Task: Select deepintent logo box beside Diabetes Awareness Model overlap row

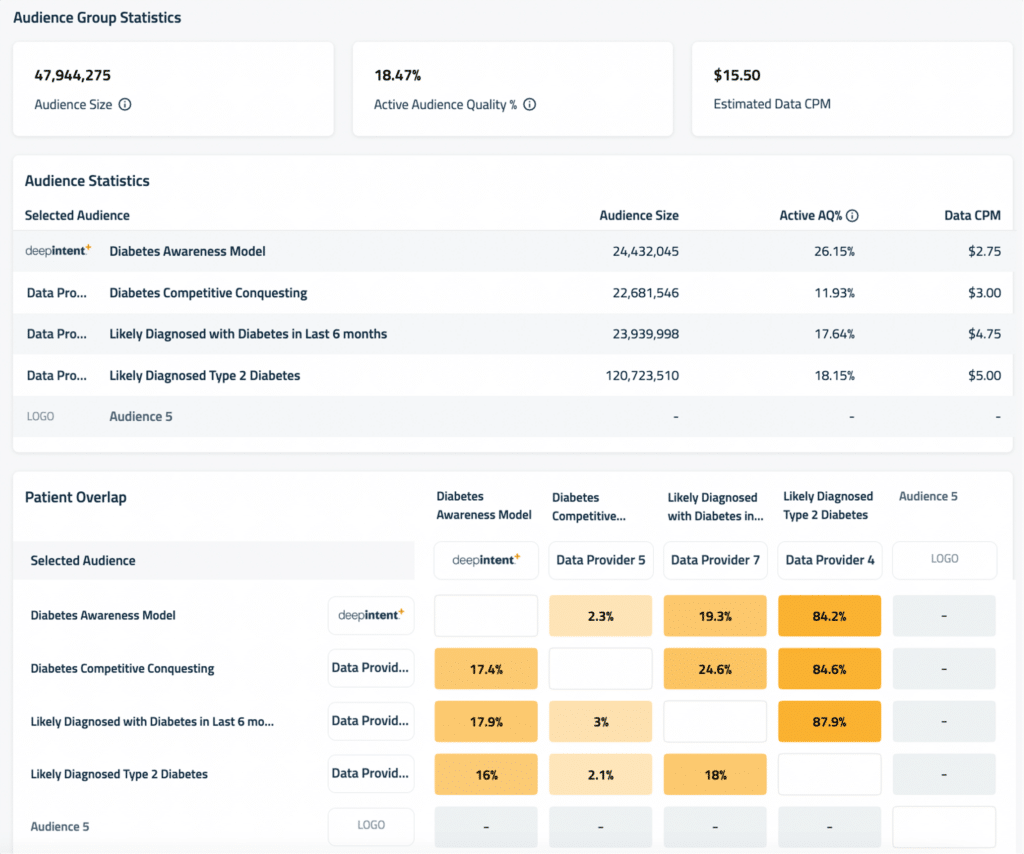Action: [x=371, y=615]
